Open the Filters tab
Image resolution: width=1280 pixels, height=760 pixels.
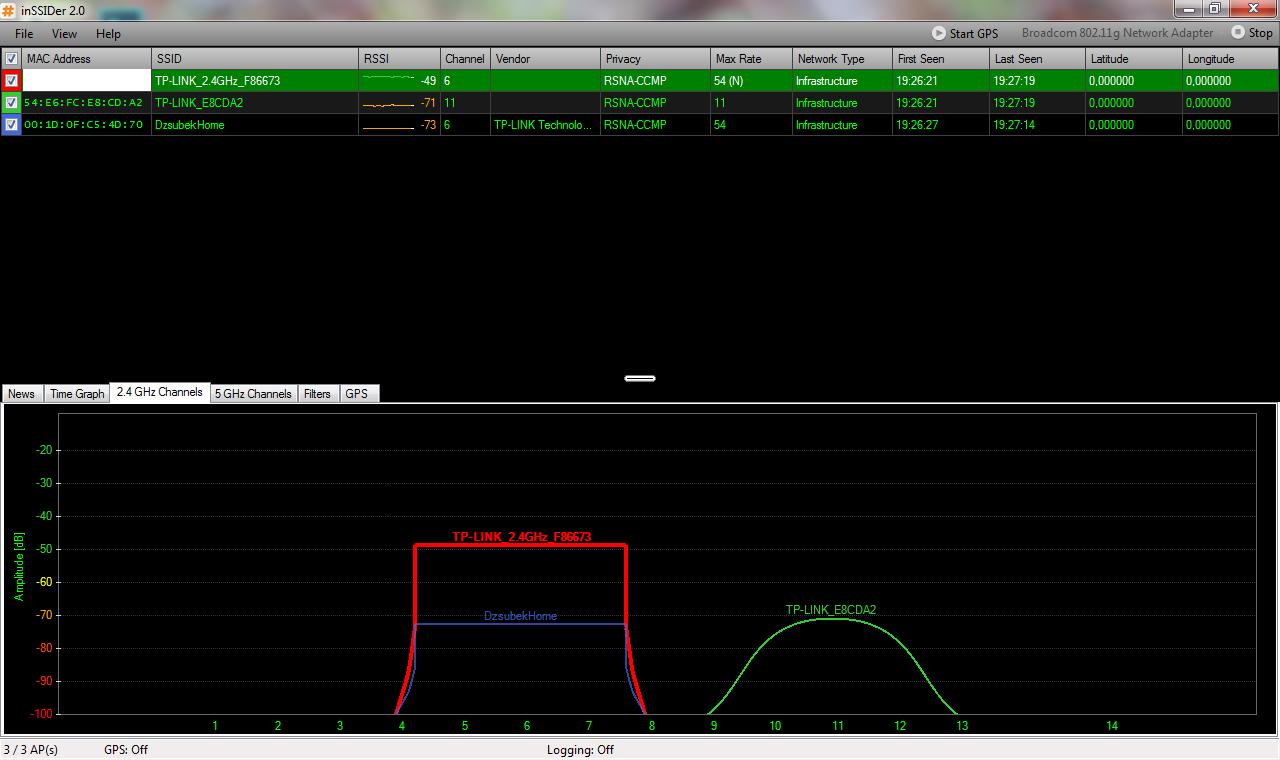tap(317, 394)
